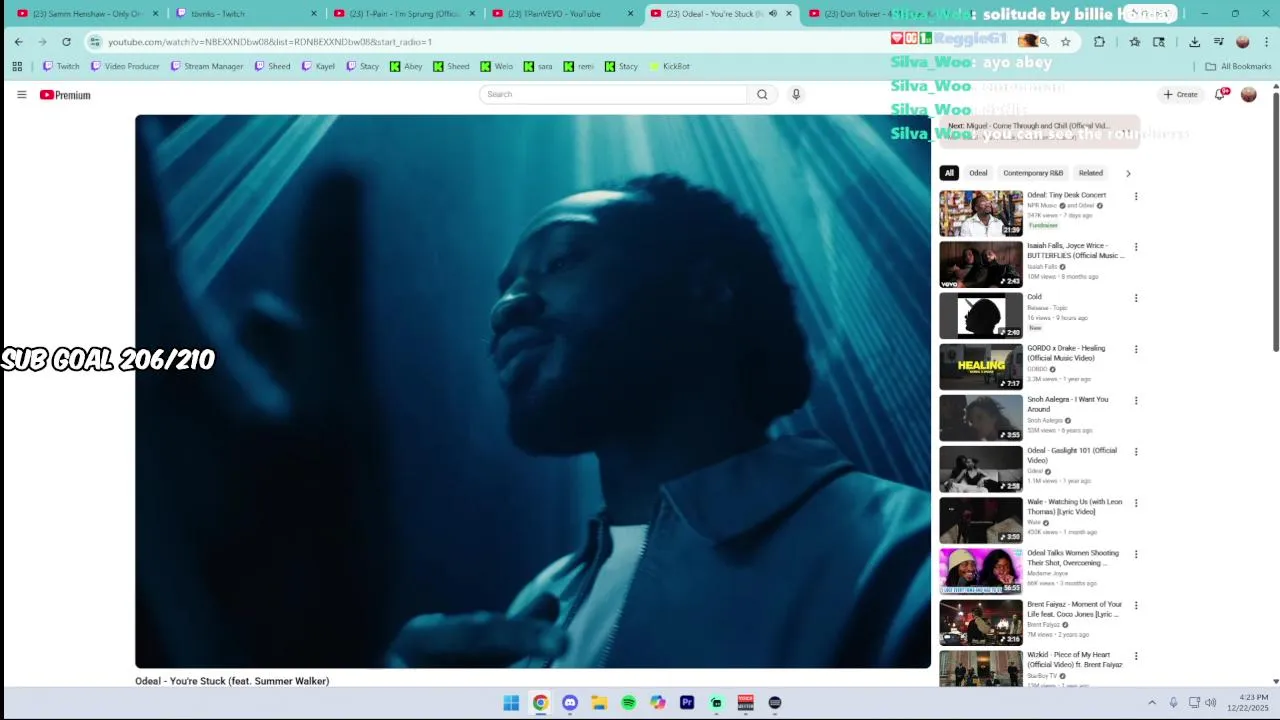Switch to the Samm Henshaw browser tab
Viewport: 1280px width, 720px height.
click(86, 14)
